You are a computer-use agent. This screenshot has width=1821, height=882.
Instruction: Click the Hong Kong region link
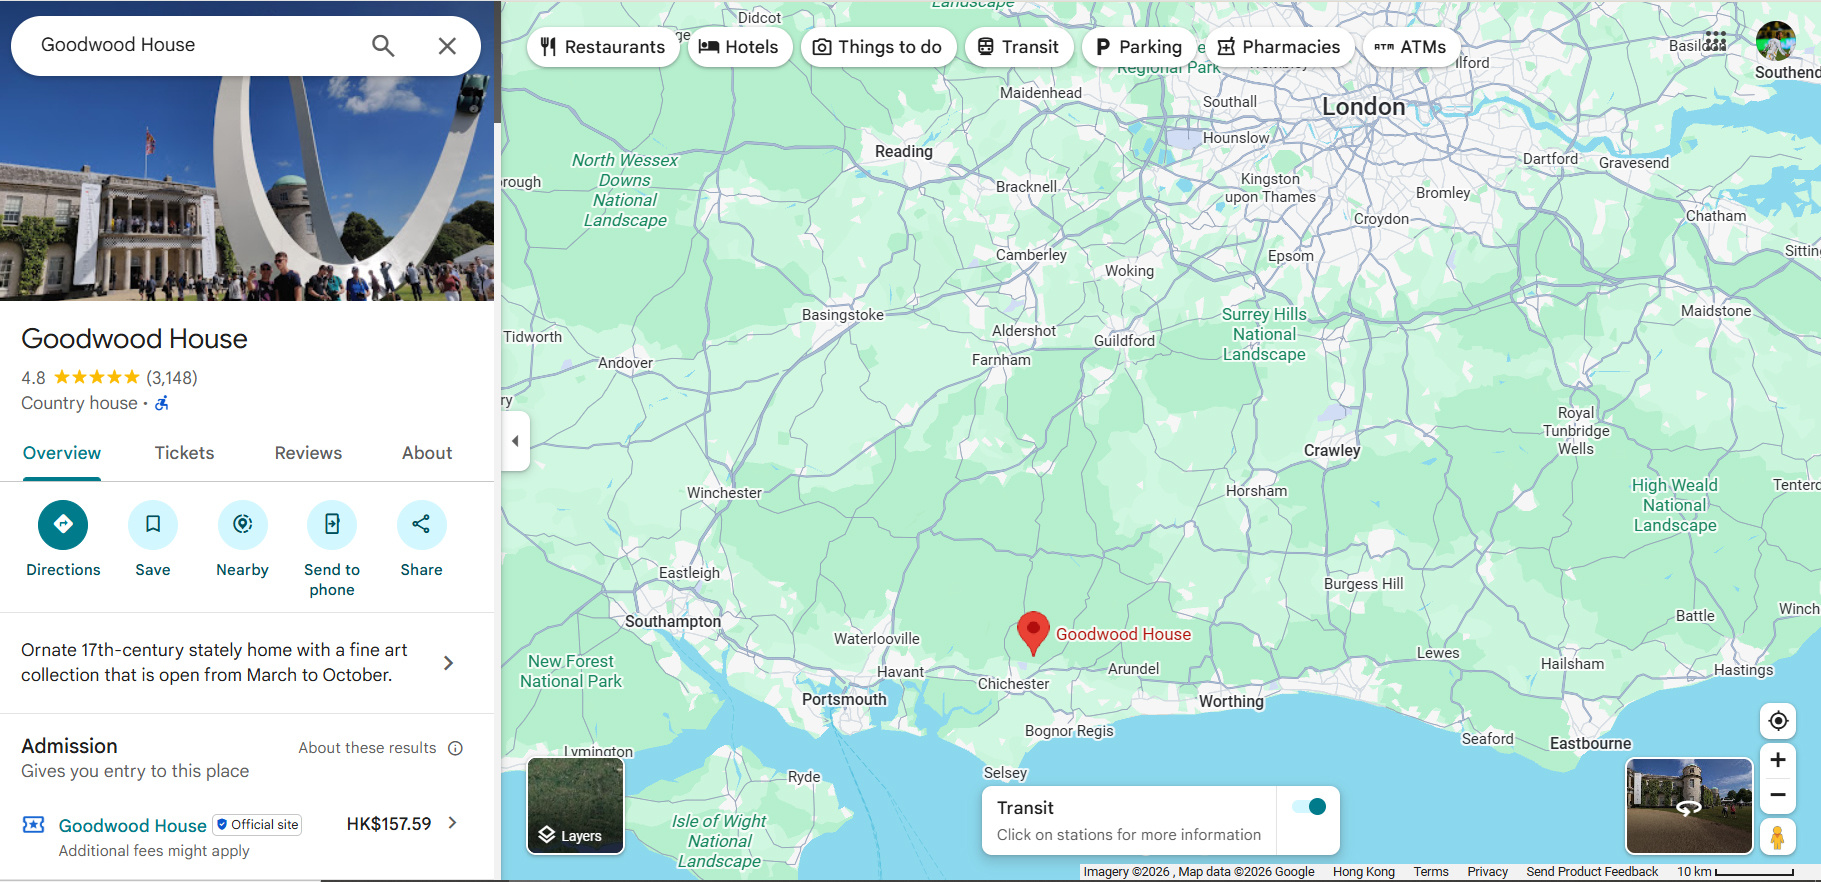tap(1363, 872)
